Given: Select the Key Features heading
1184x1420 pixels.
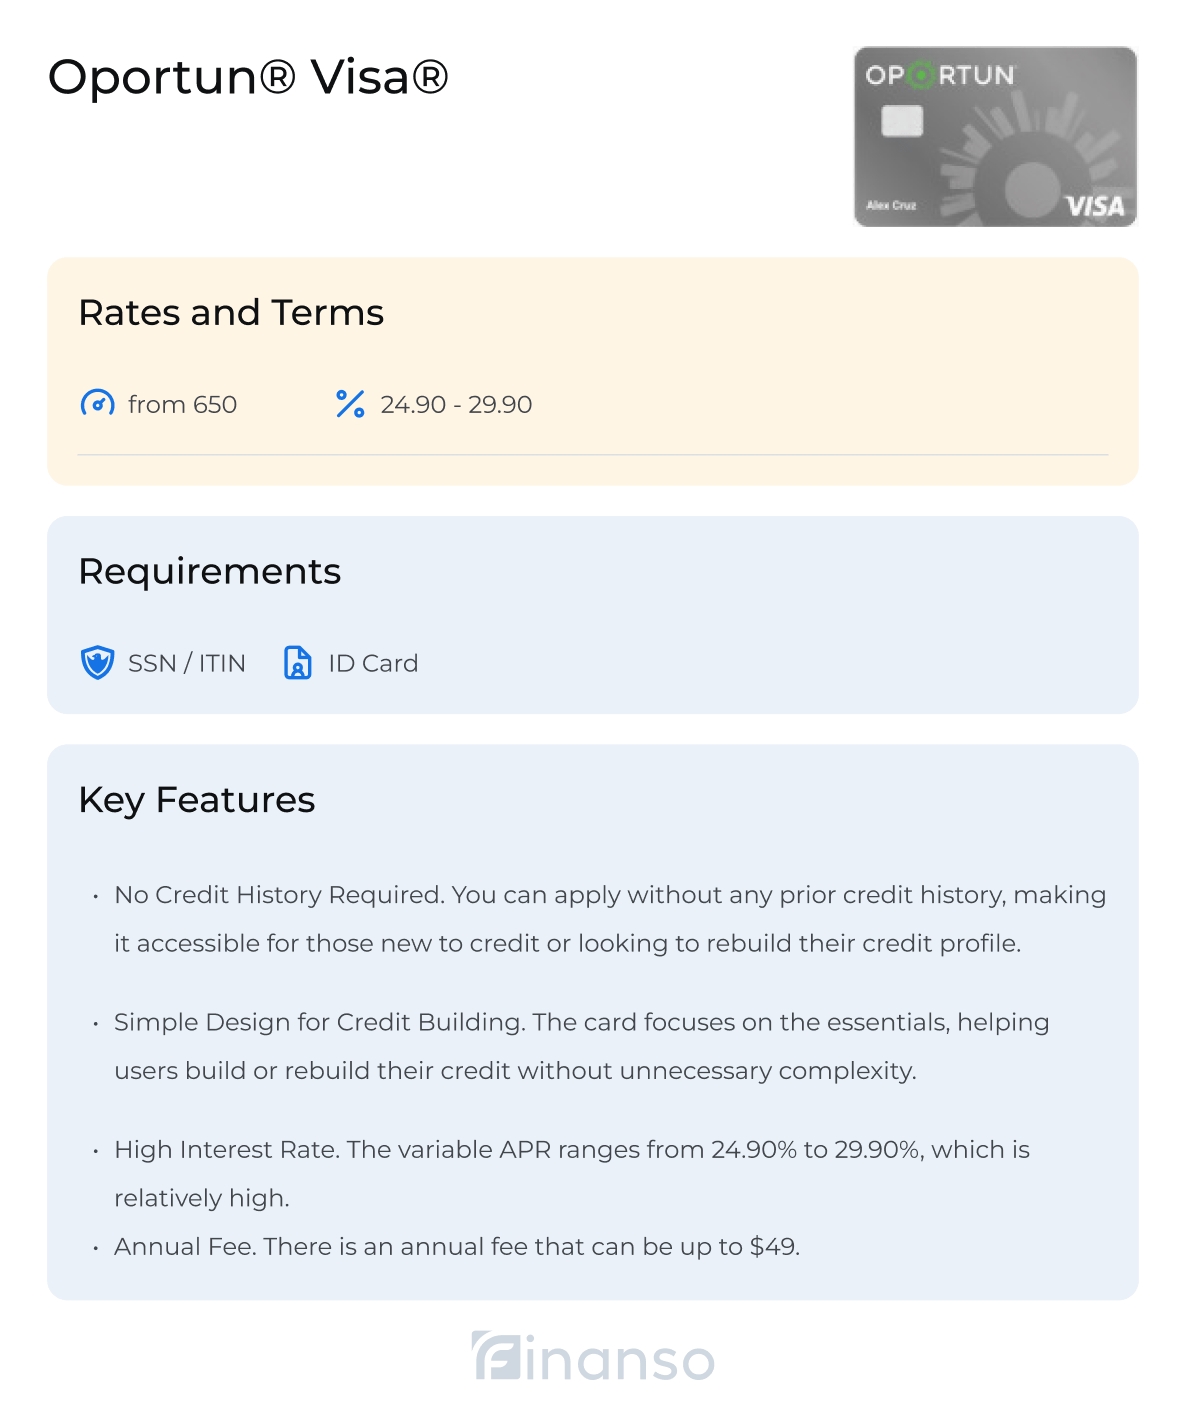Looking at the screenshot, I should [x=197, y=800].
